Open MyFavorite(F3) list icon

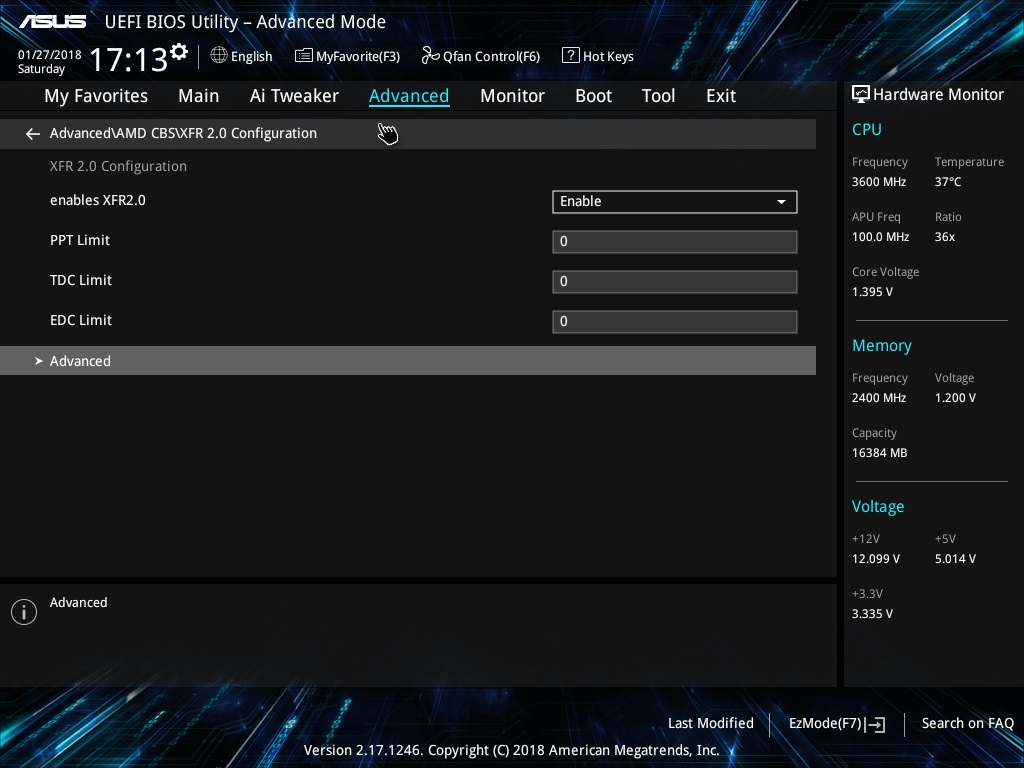(304, 56)
